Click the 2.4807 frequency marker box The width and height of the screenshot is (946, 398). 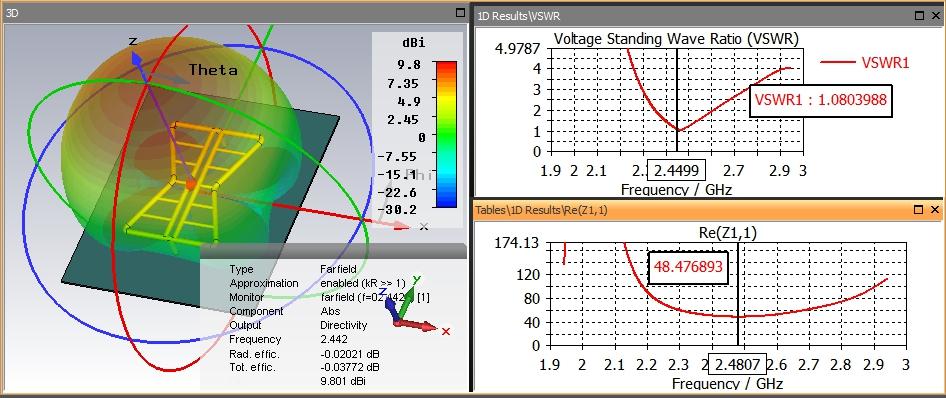tap(738, 364)
